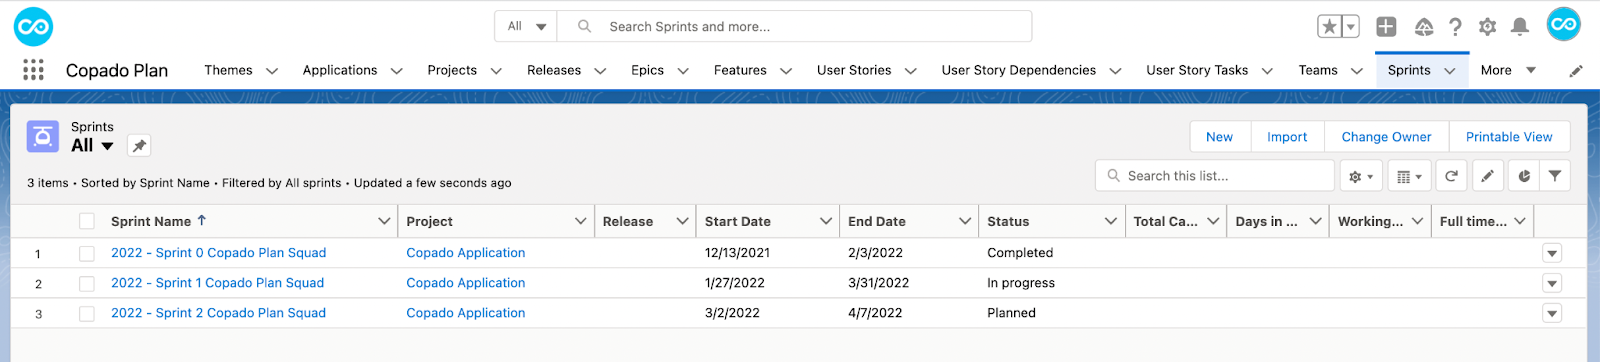Viewport: 1600px width, 362px height.
Task: Expand the Releases tab menu chevron
Action: click(600, 71)
